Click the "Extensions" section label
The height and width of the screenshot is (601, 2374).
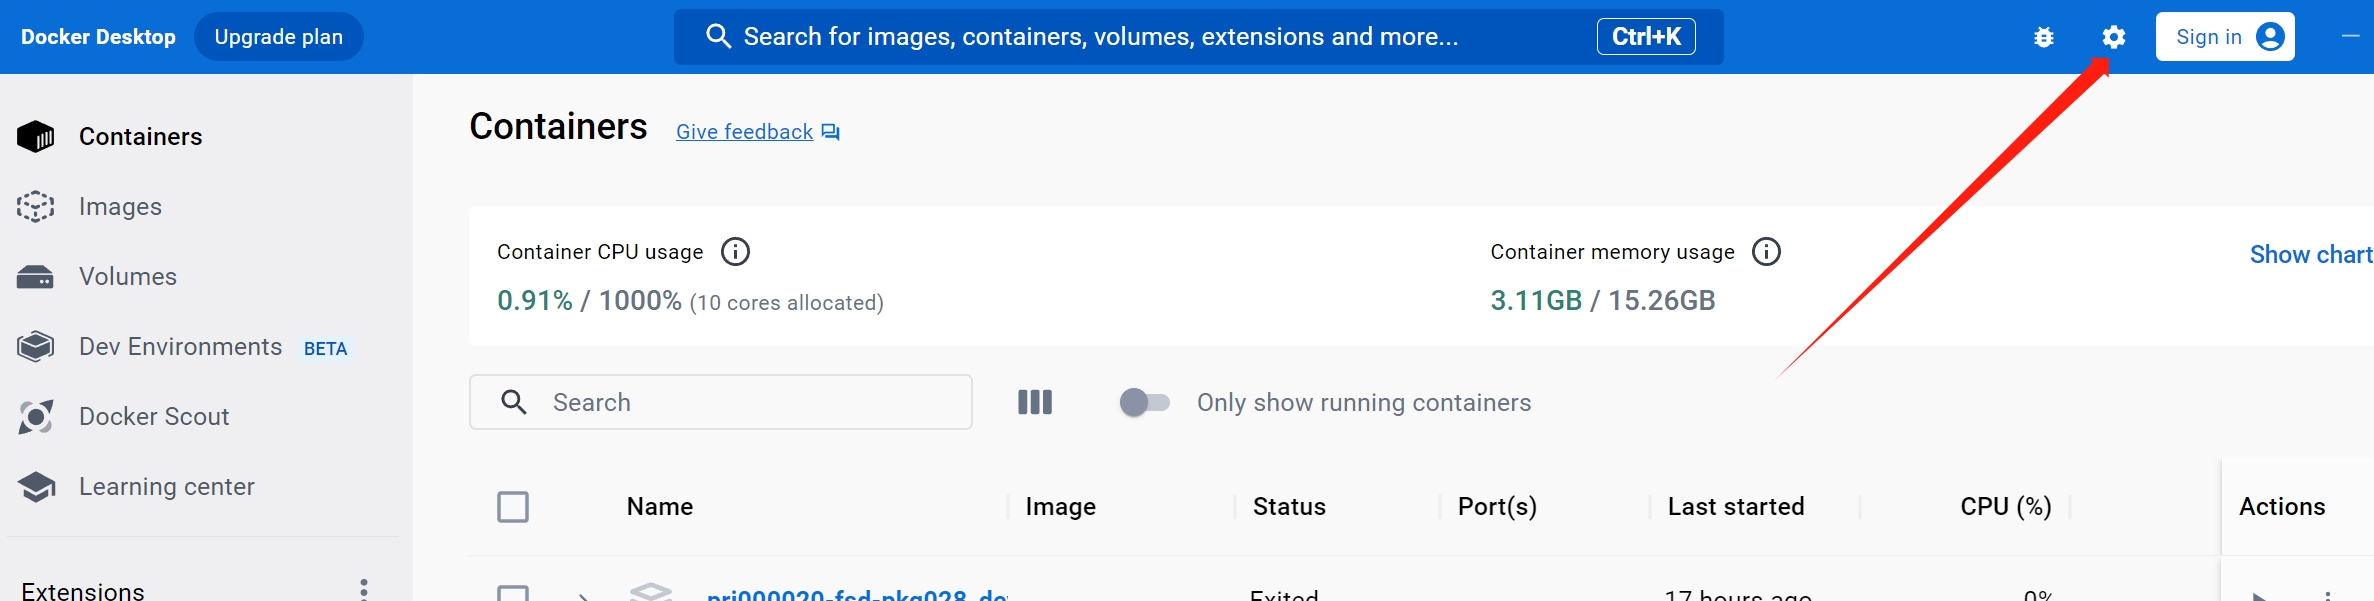point(83,591)
